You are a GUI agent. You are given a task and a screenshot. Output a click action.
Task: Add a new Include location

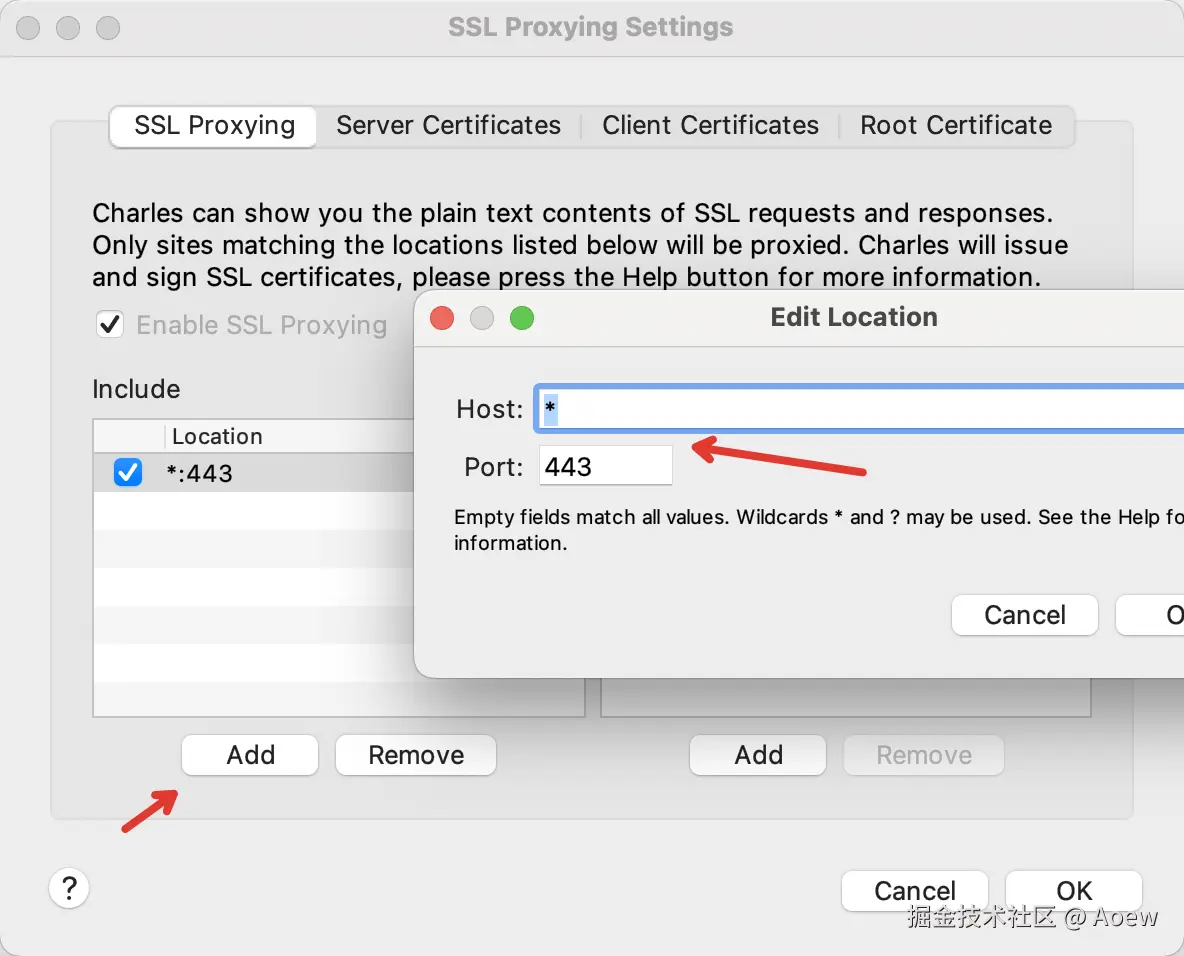[x=250, y=755]
